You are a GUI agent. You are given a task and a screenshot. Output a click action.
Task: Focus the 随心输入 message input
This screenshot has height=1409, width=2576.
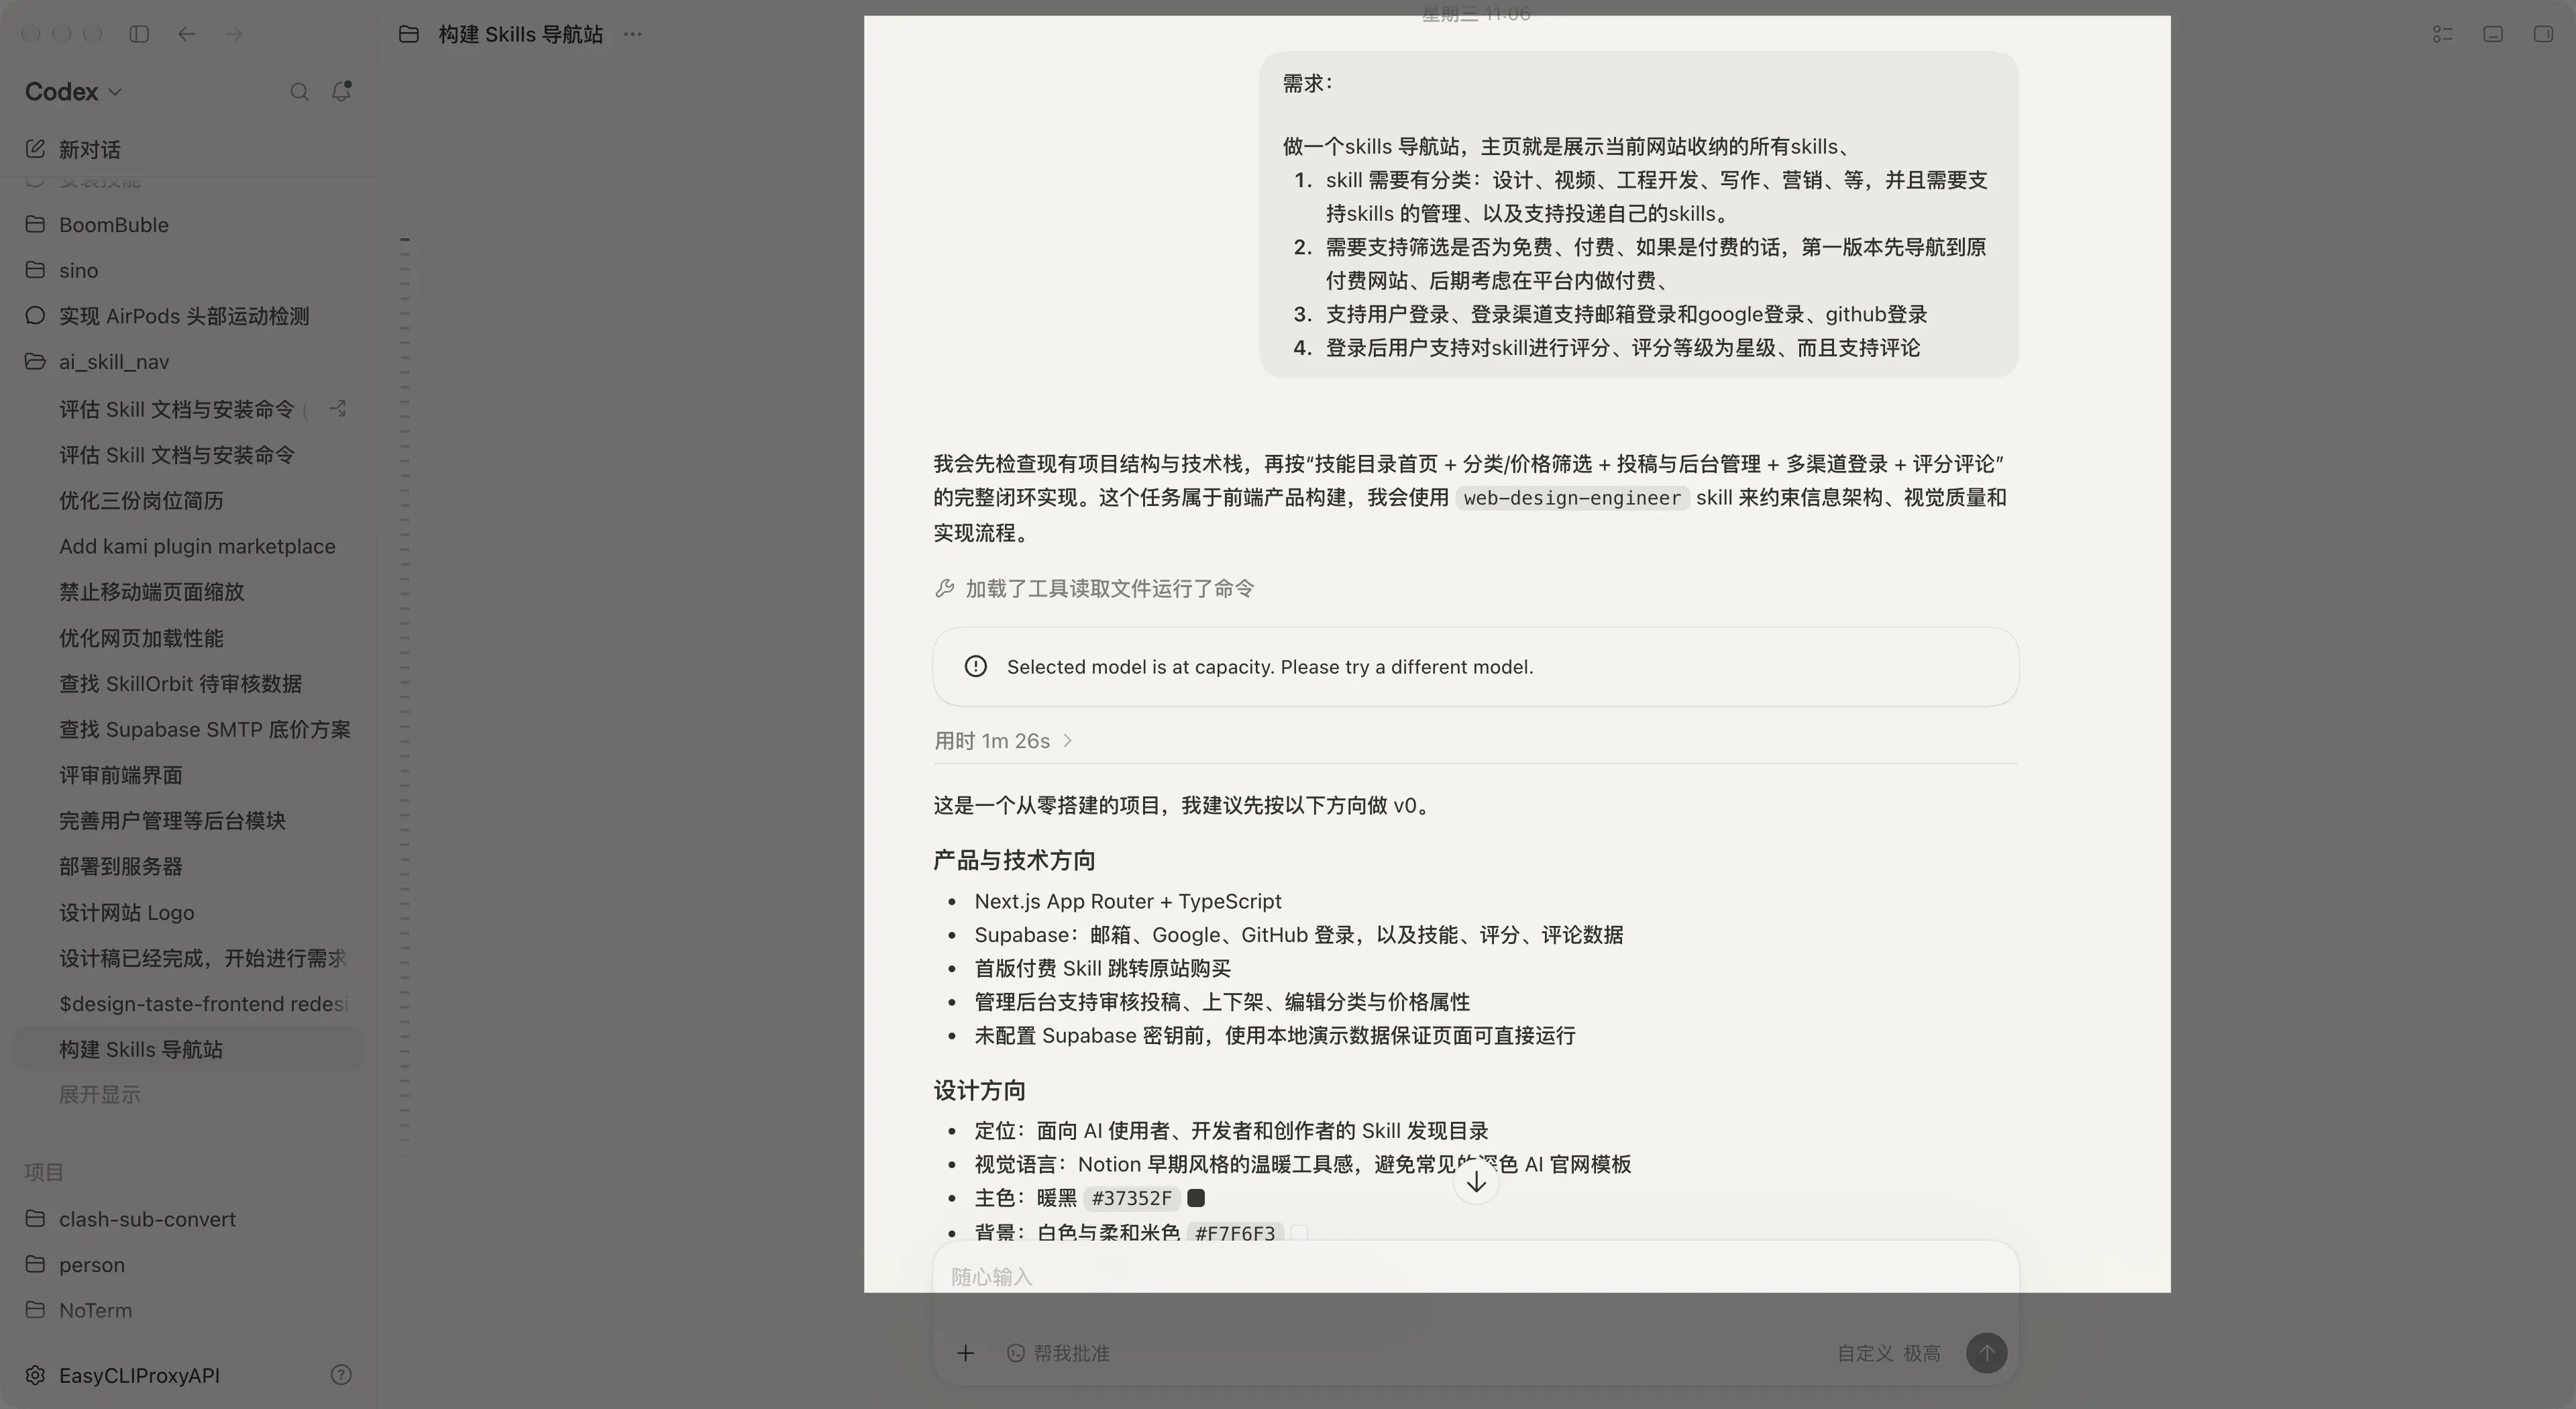click(1476, 1277)
